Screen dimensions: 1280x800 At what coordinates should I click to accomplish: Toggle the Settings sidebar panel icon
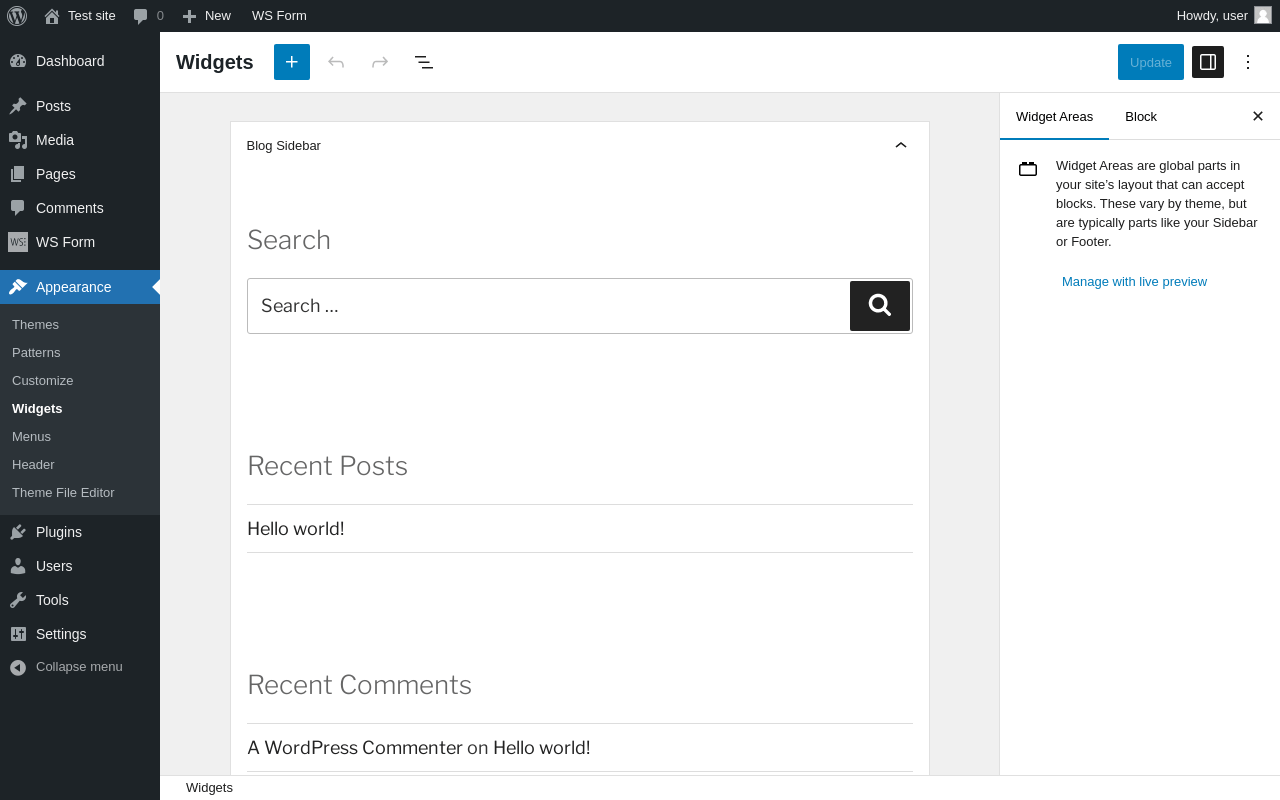[x=1208, y=62]
